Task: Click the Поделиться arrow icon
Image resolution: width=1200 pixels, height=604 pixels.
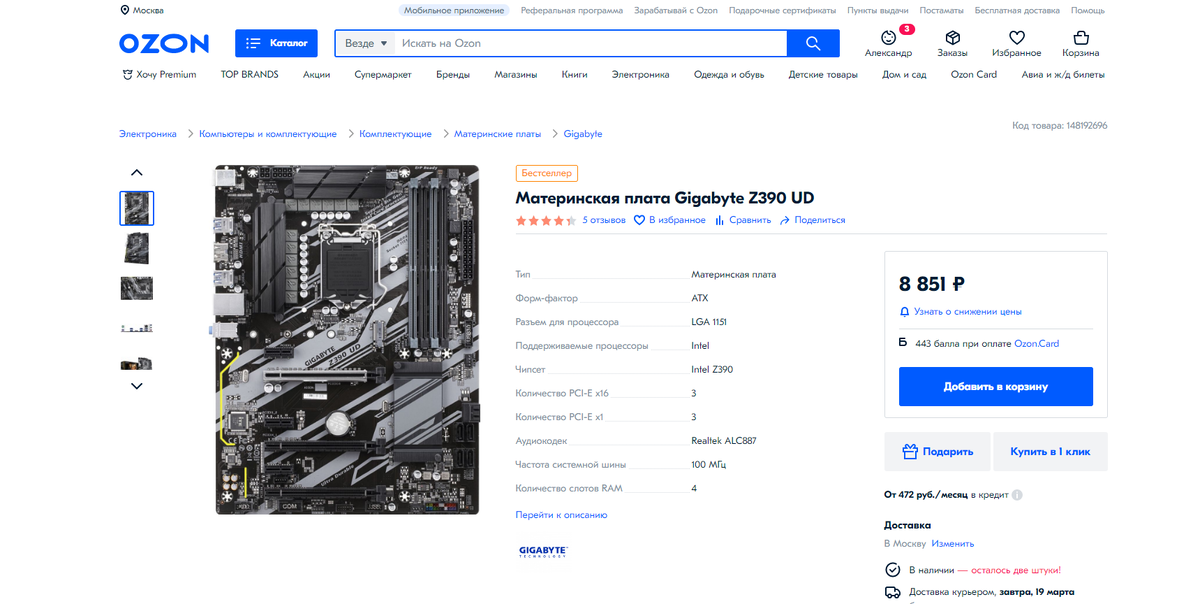Action: click(785, 220)
